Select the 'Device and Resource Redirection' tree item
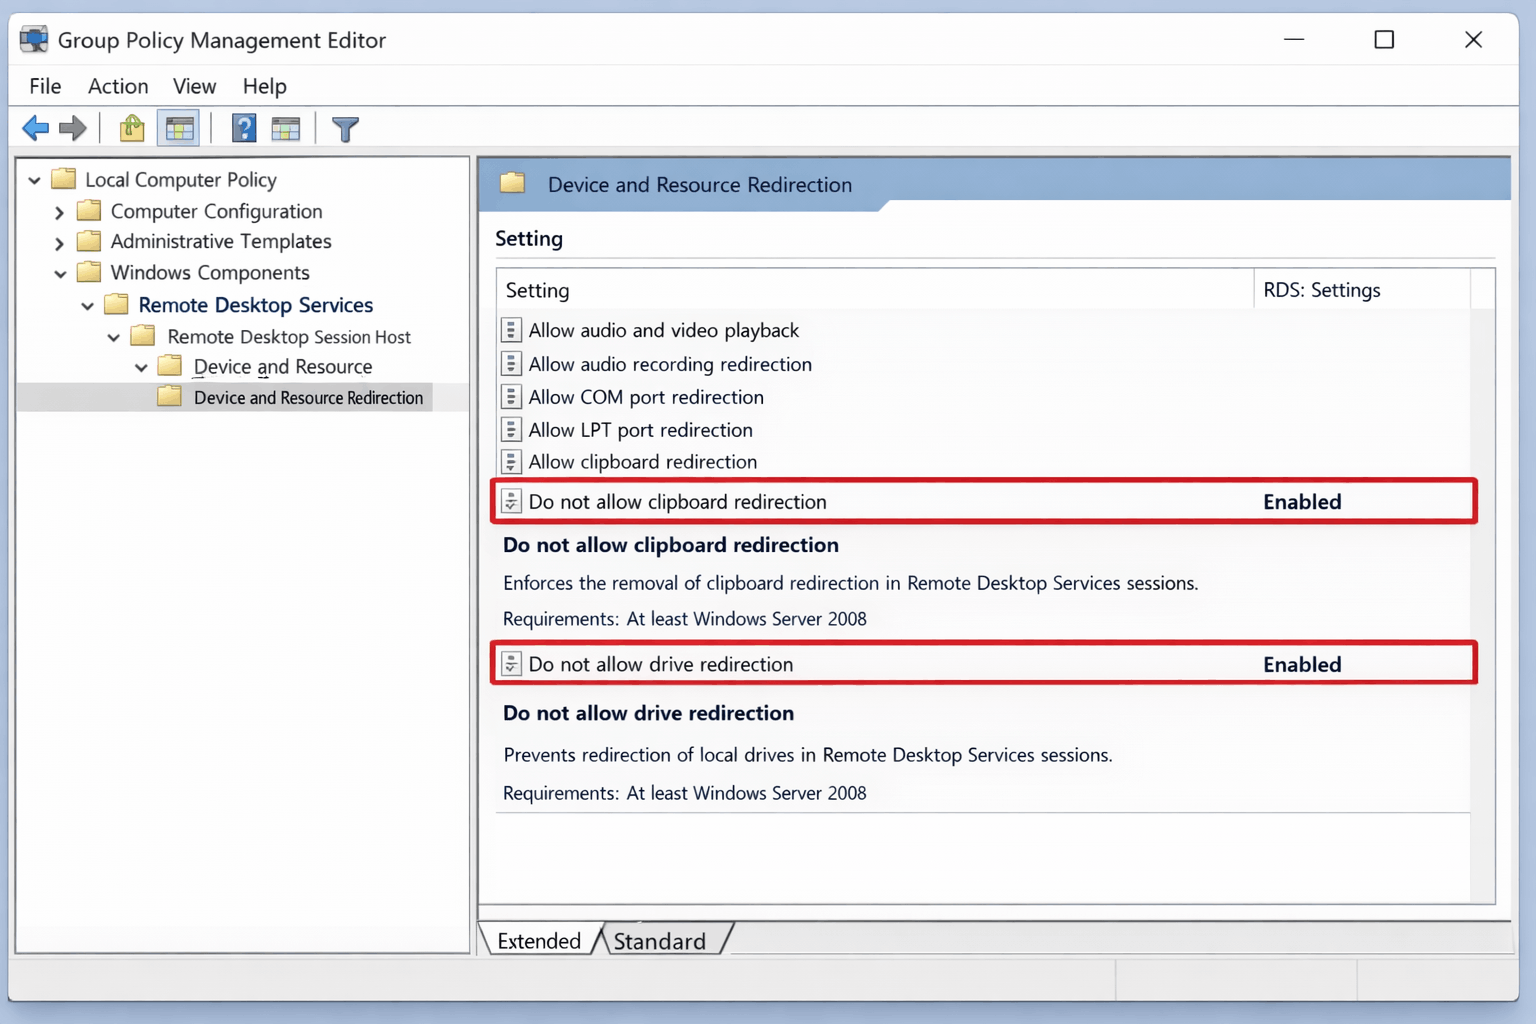This screenshot has height=1024, width=1536. coord(307,397)
